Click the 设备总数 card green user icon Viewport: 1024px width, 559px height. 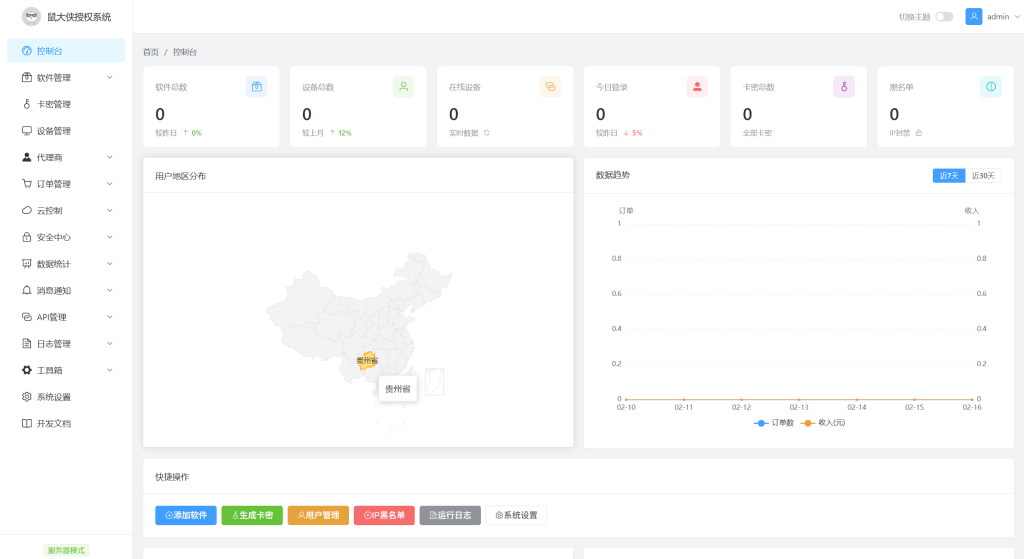[x=404, y=87]
